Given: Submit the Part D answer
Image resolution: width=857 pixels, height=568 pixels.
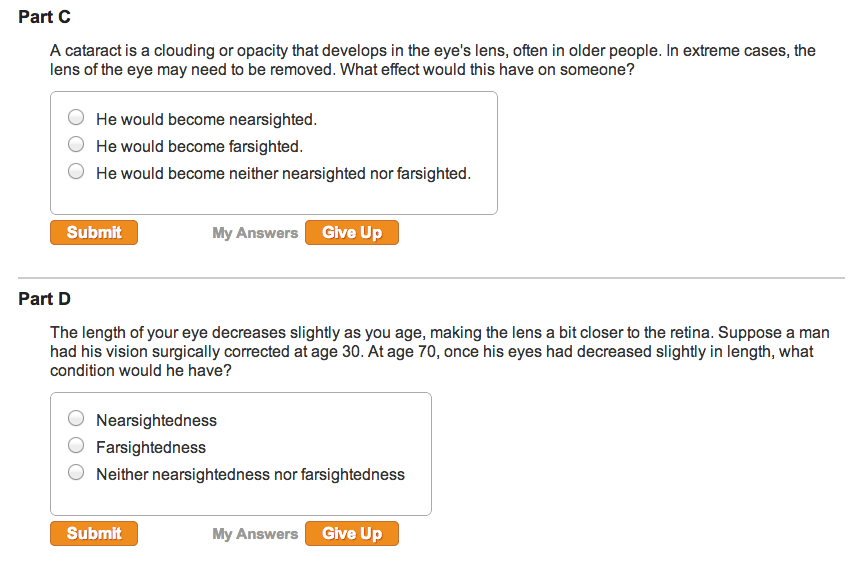Looking at the screenshot, I should (x=94, y=534).
